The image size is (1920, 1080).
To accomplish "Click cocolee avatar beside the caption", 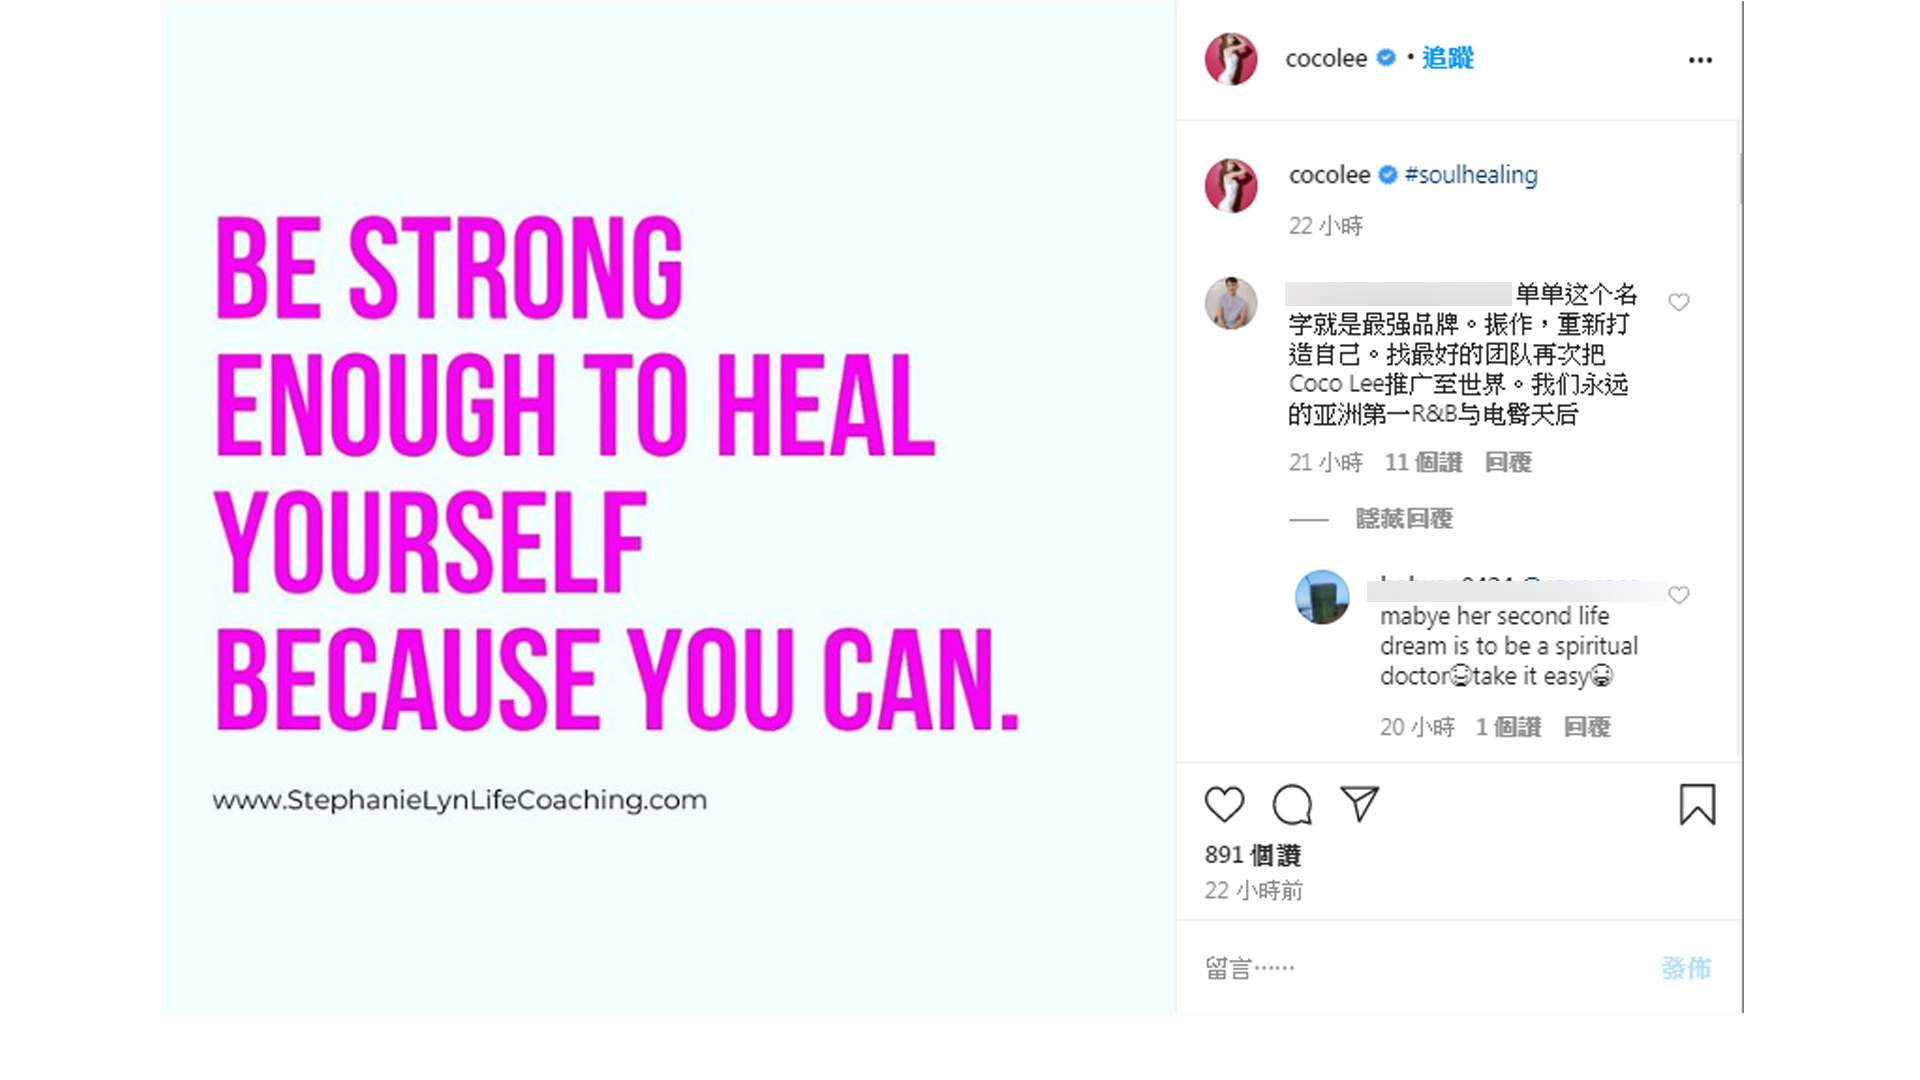I will click(1231, 186).
